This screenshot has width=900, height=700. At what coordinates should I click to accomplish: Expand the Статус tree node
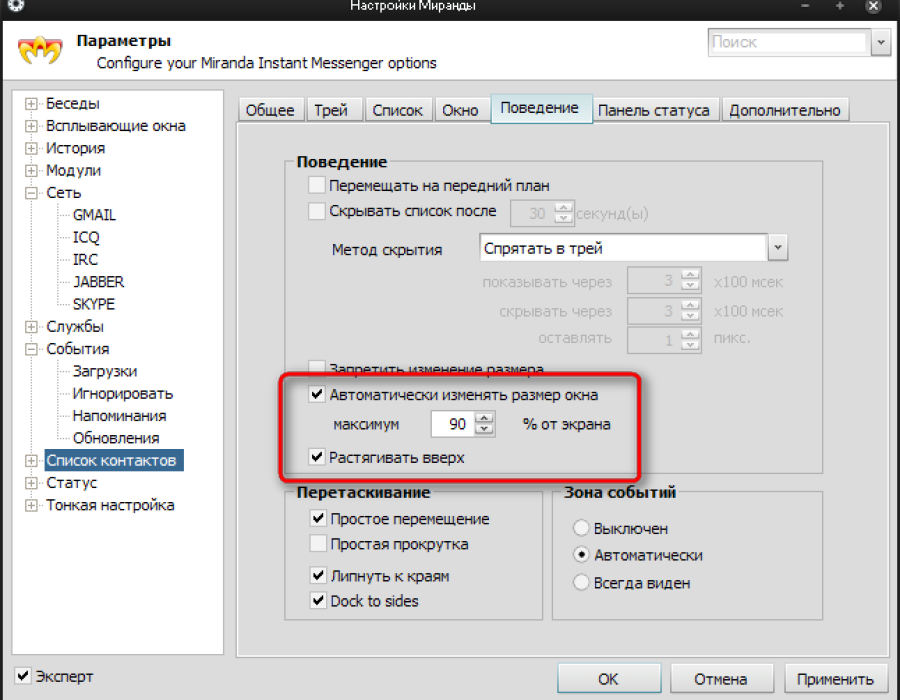(x=31, y=483)
